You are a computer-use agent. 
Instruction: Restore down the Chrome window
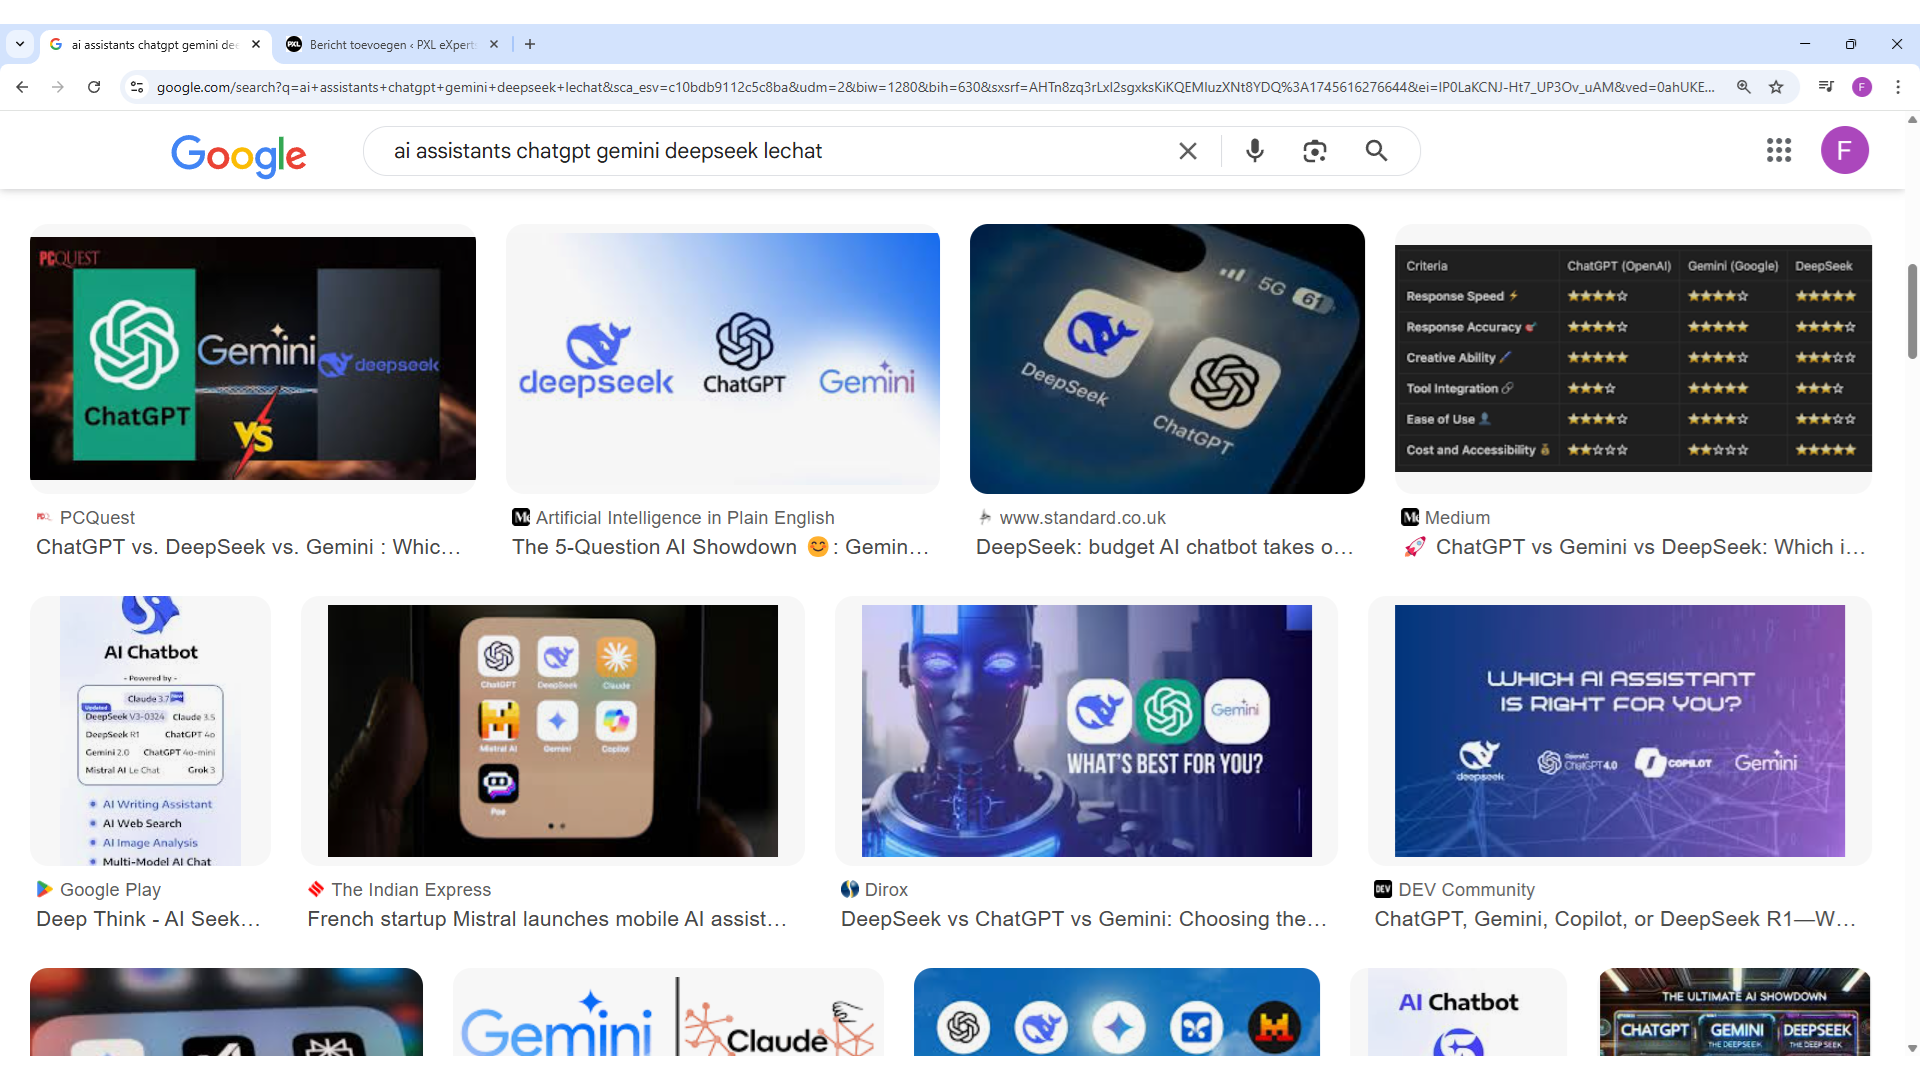point(1851,44)
